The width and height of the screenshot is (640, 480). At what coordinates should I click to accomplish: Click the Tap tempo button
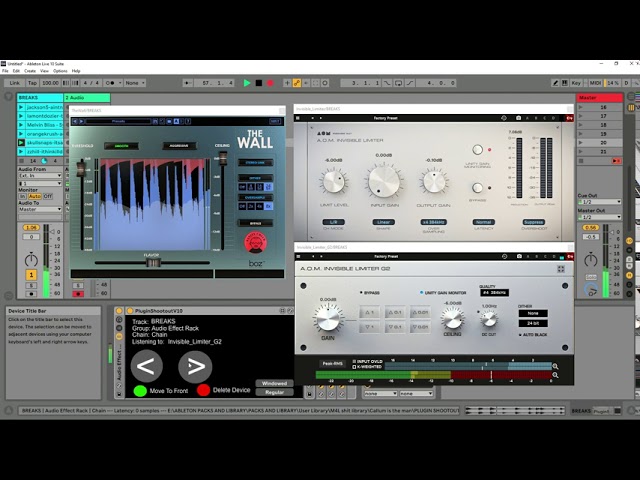(x=32, y=83)
